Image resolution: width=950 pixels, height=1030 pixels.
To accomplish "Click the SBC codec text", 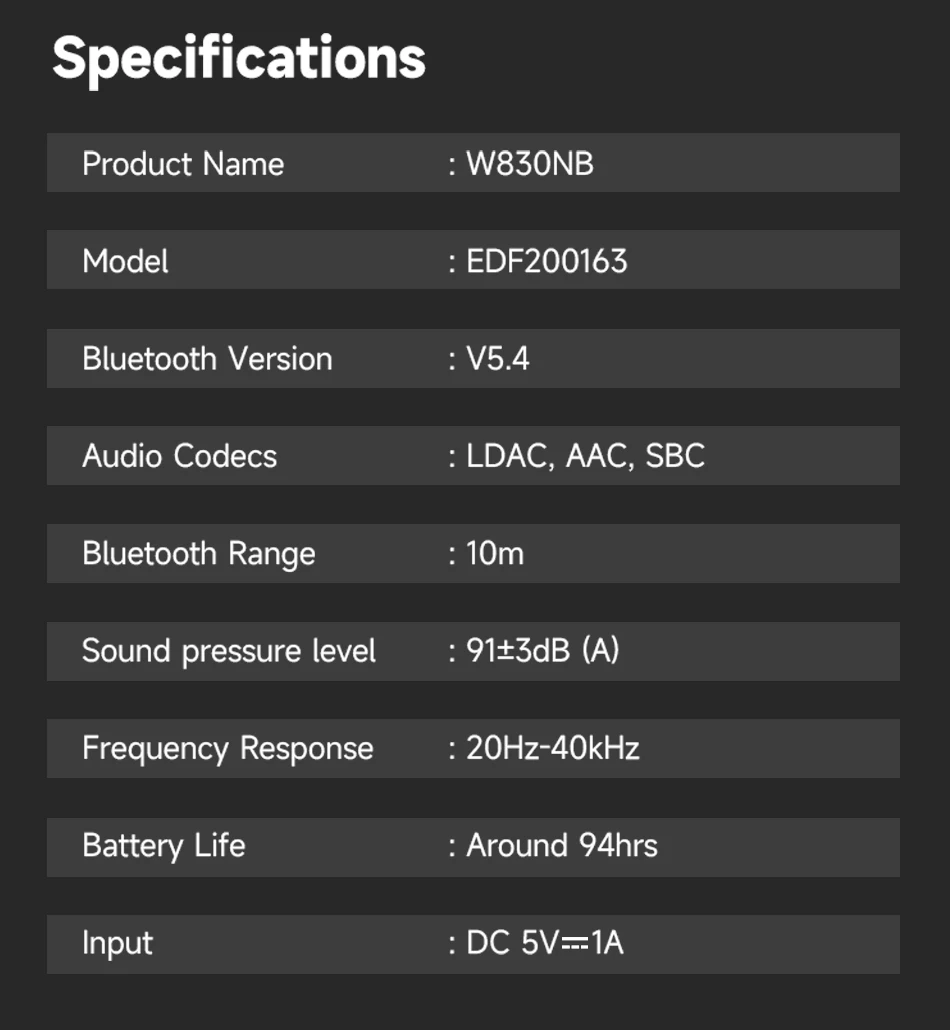I will (675, 456).
